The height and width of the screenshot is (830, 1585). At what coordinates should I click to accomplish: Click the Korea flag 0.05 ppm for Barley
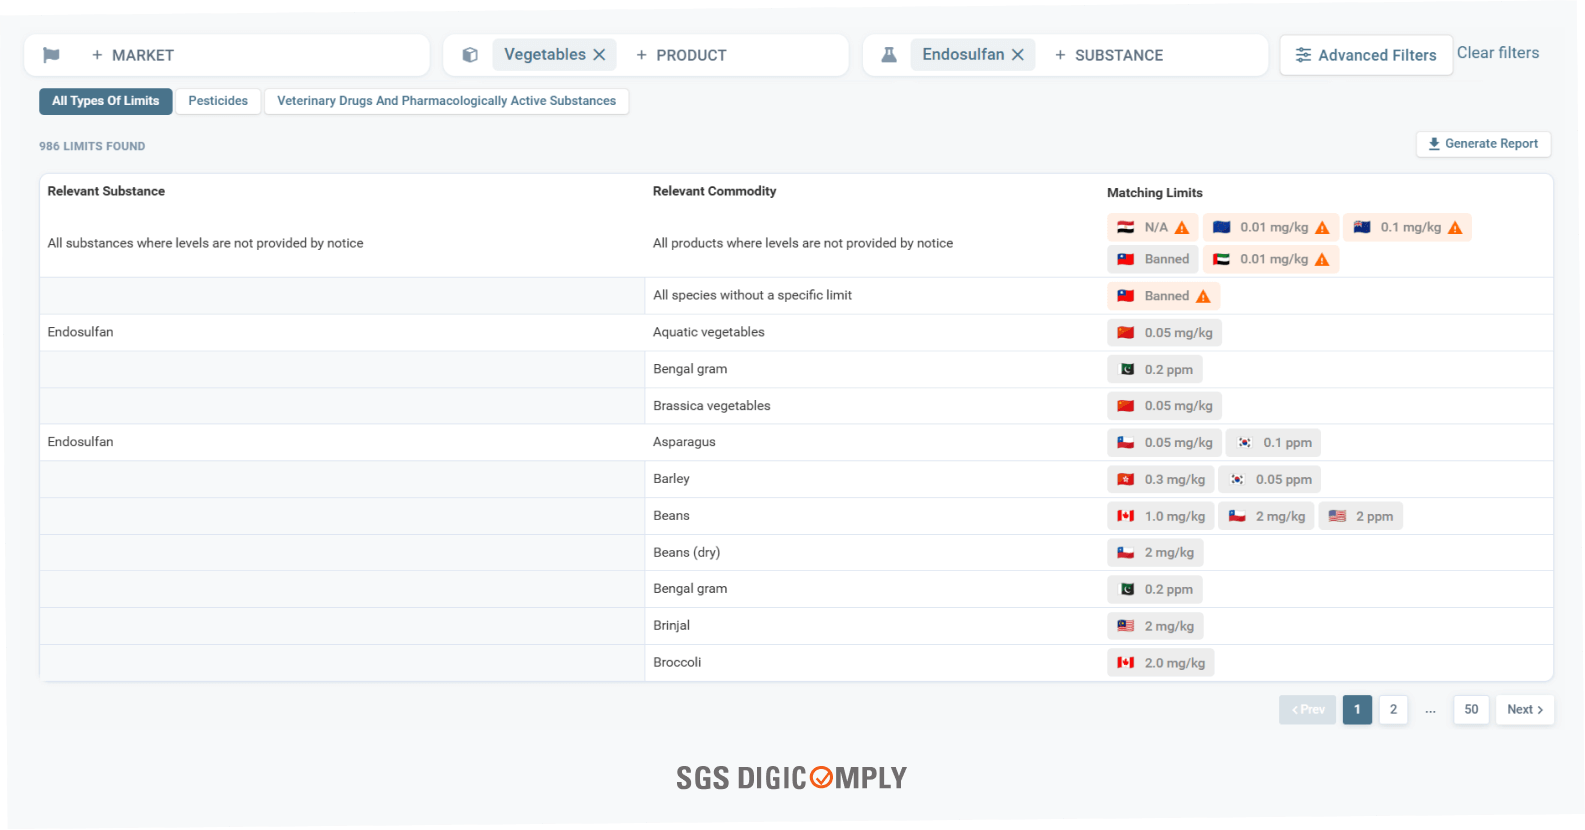pyautogui.click(x=1269, y=480)
